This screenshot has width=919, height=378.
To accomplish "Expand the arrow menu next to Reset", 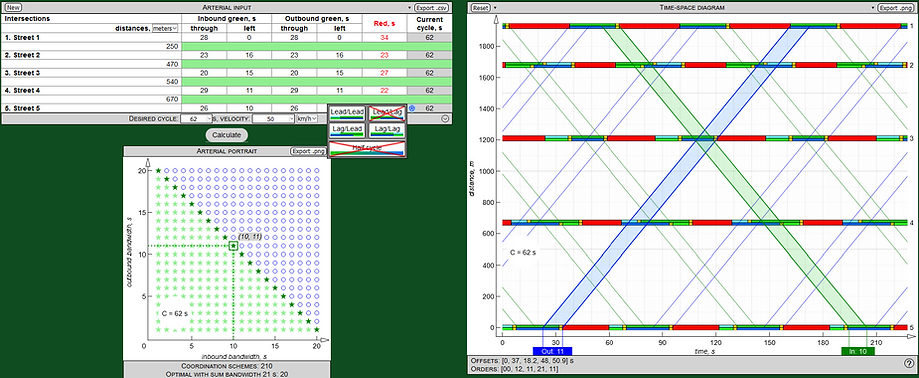I will point(495,8).
